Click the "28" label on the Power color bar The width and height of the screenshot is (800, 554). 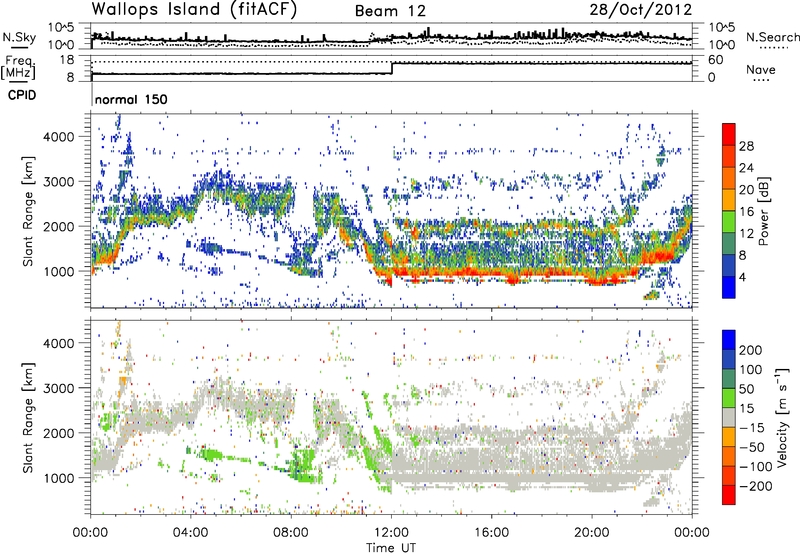click(746, 146)
